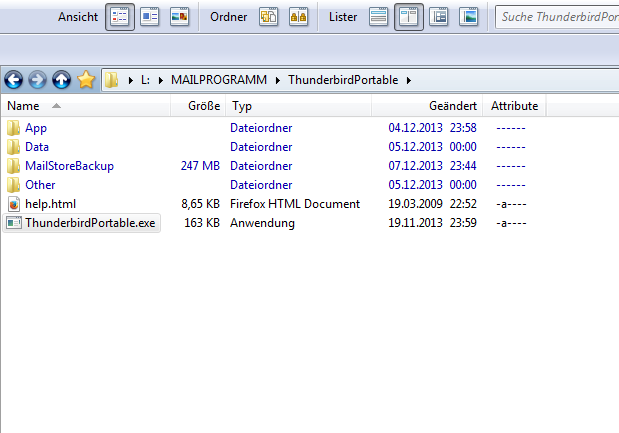Click the 247 MB size cell
The width and height of the screenshot is (619, 433).
click(200, 166)
